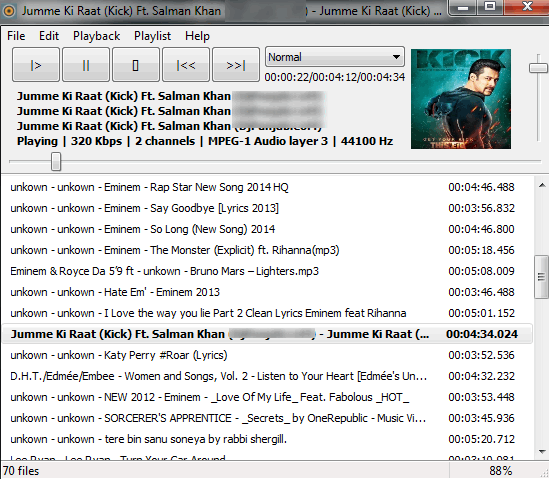The image size is (549, 479).
Task: Select Hate Em' - Eminem 2013 track
Action: point(267,292)
